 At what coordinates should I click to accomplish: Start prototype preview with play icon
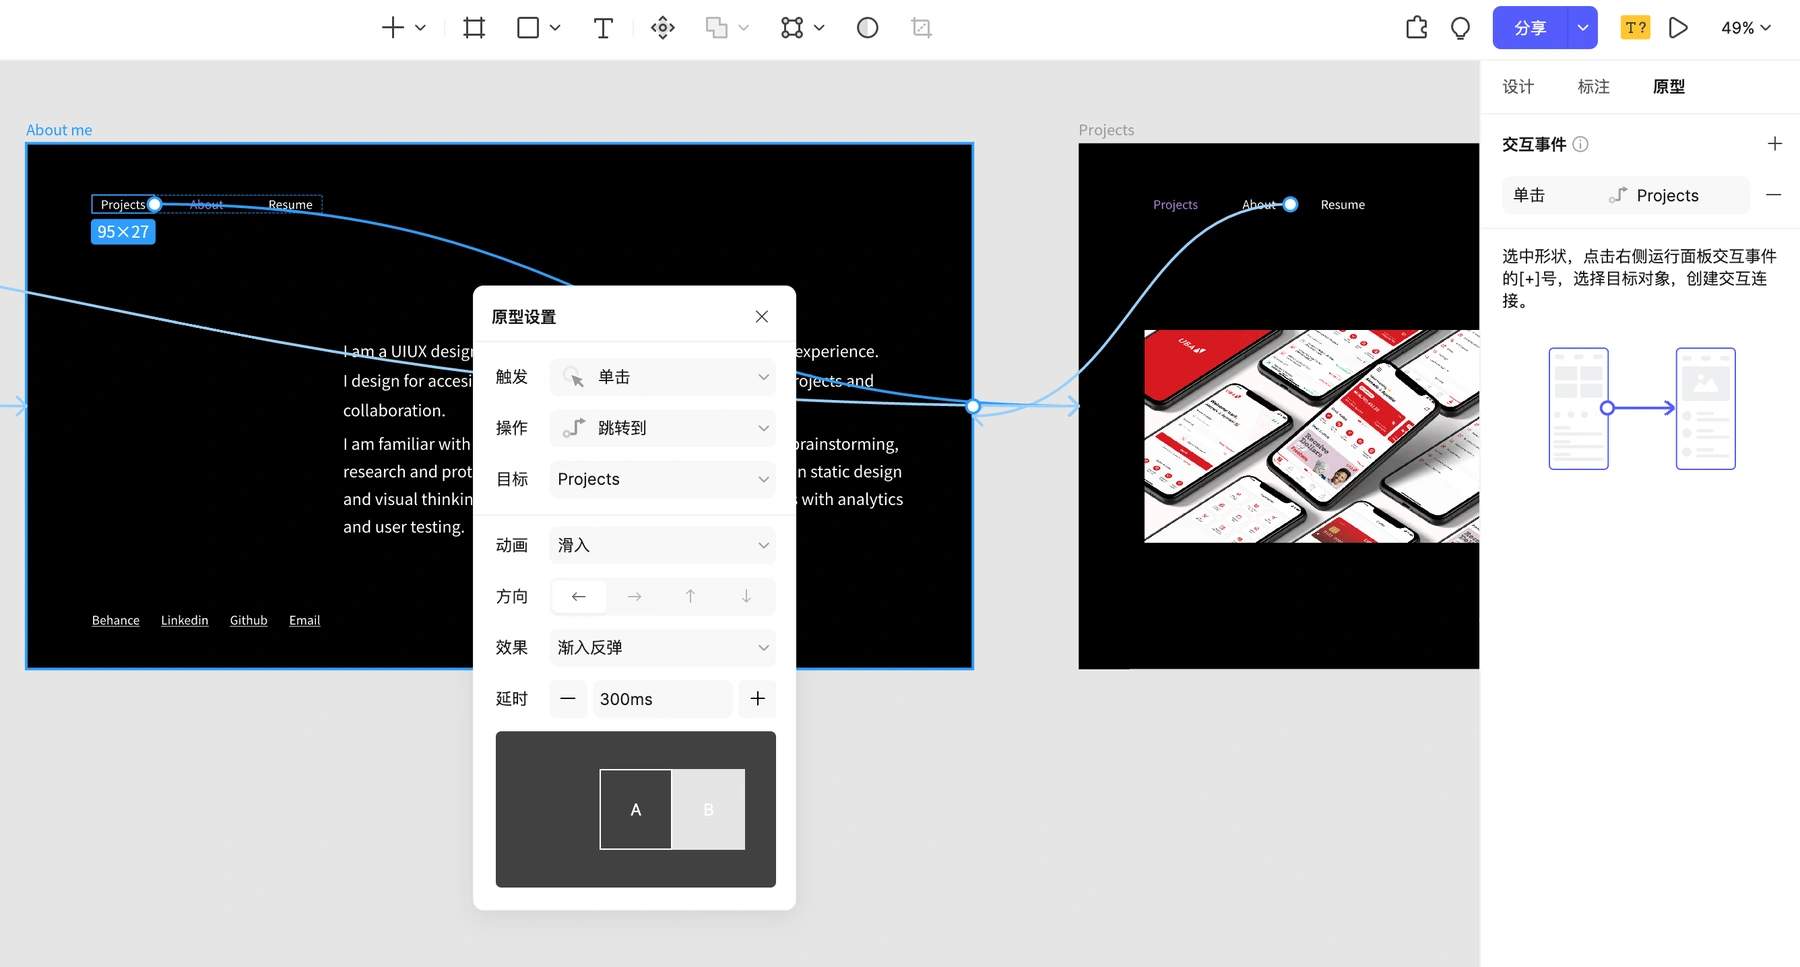1679,28
